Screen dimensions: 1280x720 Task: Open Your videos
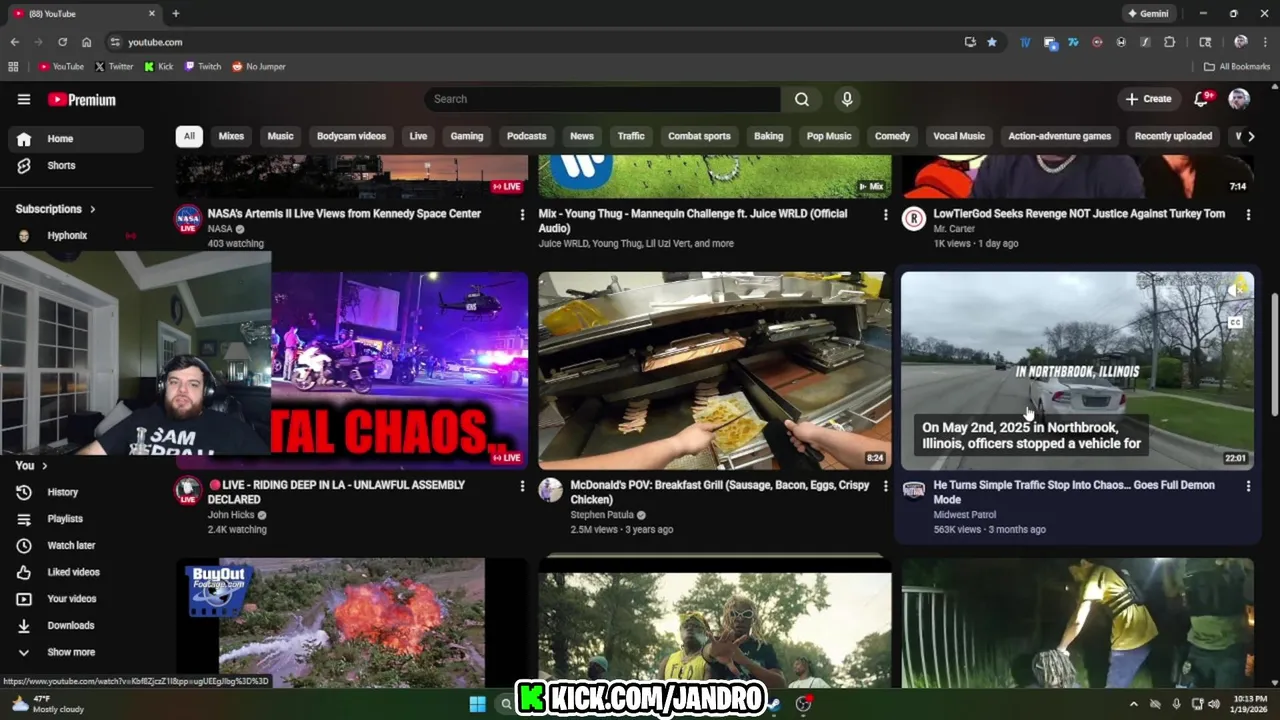click(x=76, y=599)
